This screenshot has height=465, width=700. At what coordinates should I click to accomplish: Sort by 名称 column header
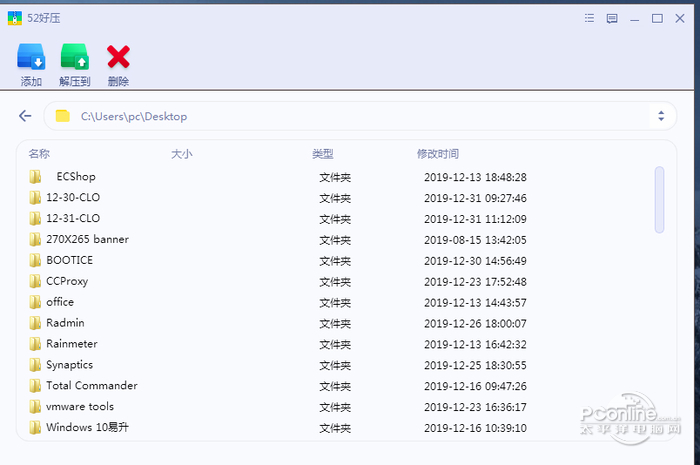tap(39, 154)
